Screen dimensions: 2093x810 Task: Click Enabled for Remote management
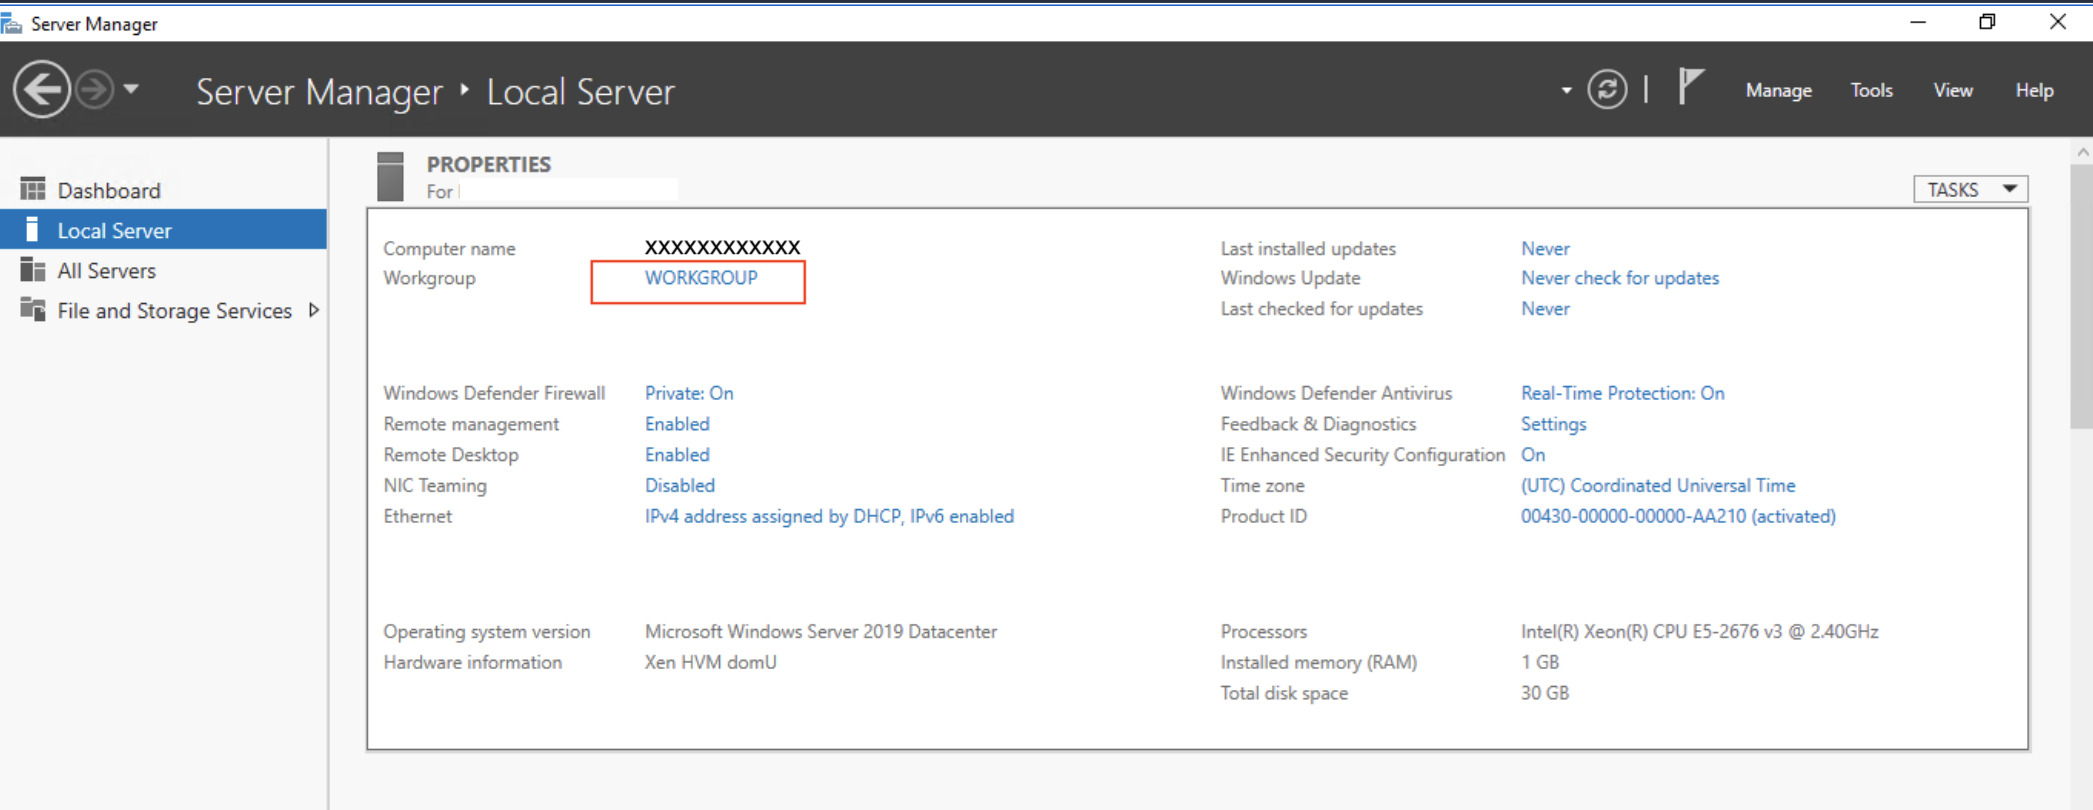click(x=677, y=424)
